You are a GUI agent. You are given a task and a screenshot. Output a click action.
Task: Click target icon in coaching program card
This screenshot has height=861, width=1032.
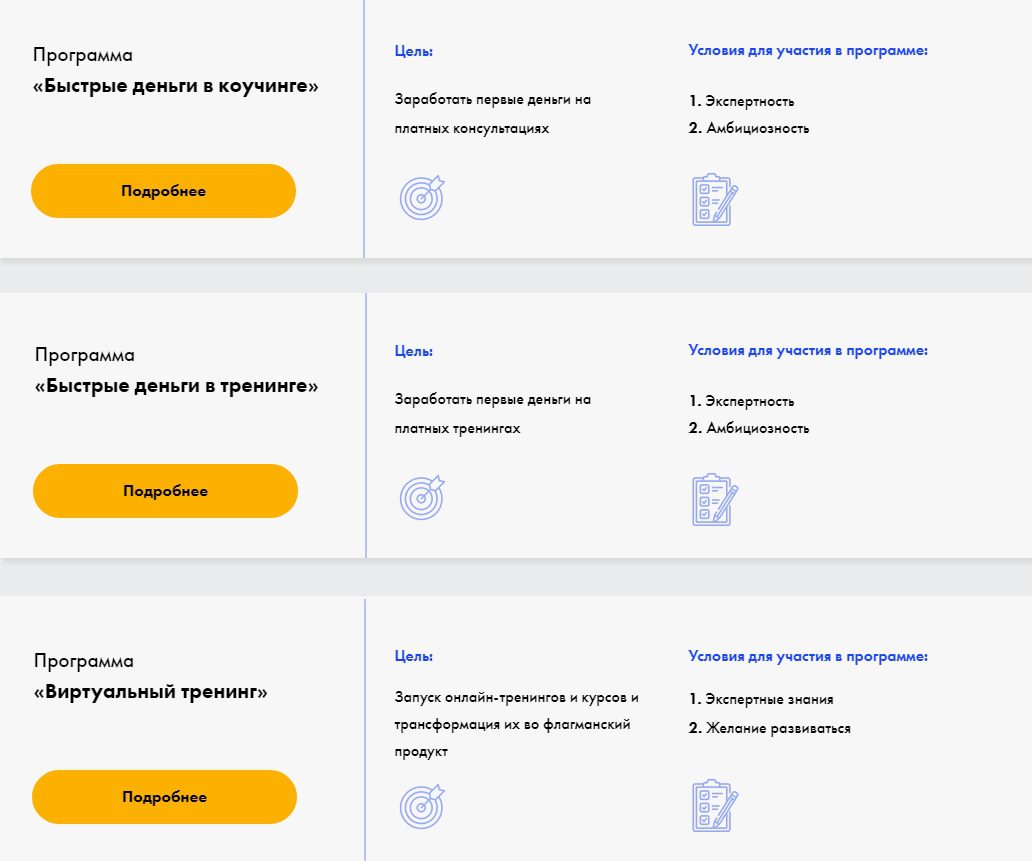pyautogui.click(x=422, y=198)
